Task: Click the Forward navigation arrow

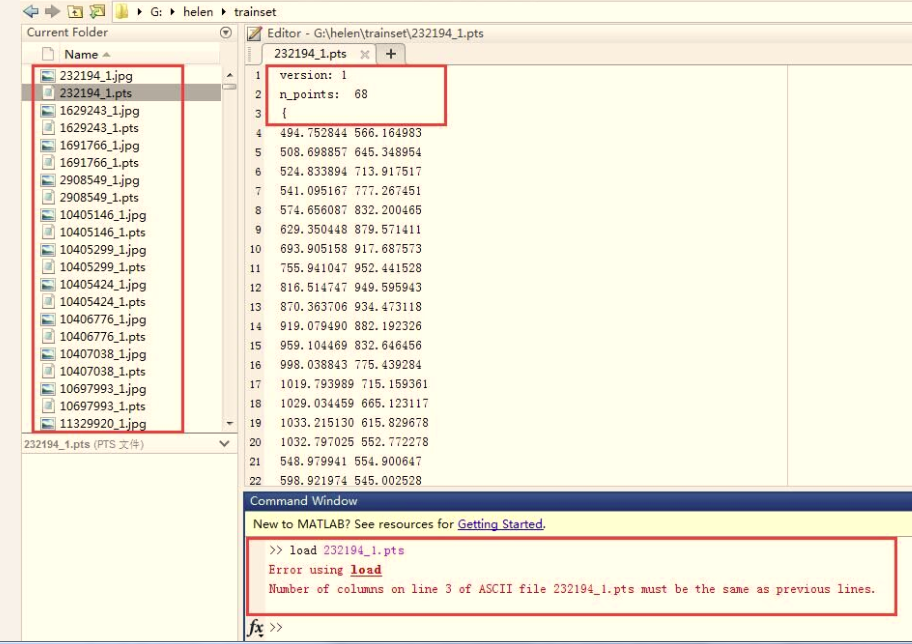Action: coord(50,12)
